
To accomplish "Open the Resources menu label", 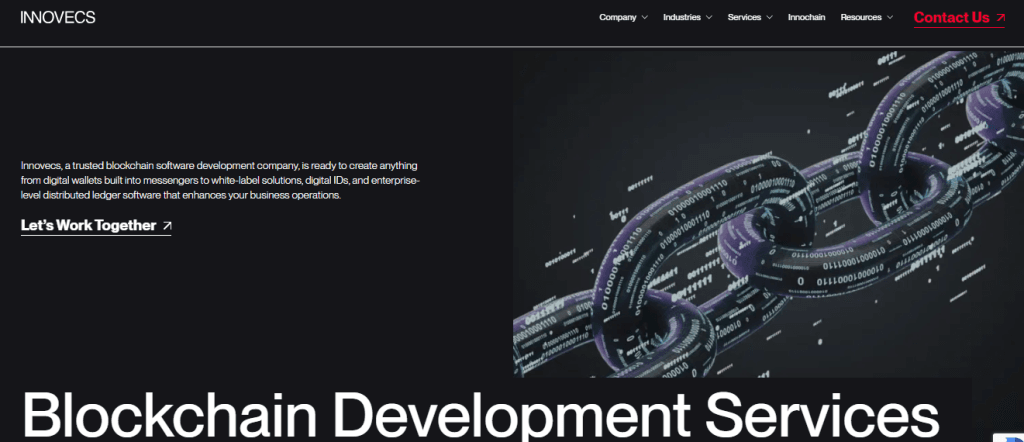I will click(860, 18).
